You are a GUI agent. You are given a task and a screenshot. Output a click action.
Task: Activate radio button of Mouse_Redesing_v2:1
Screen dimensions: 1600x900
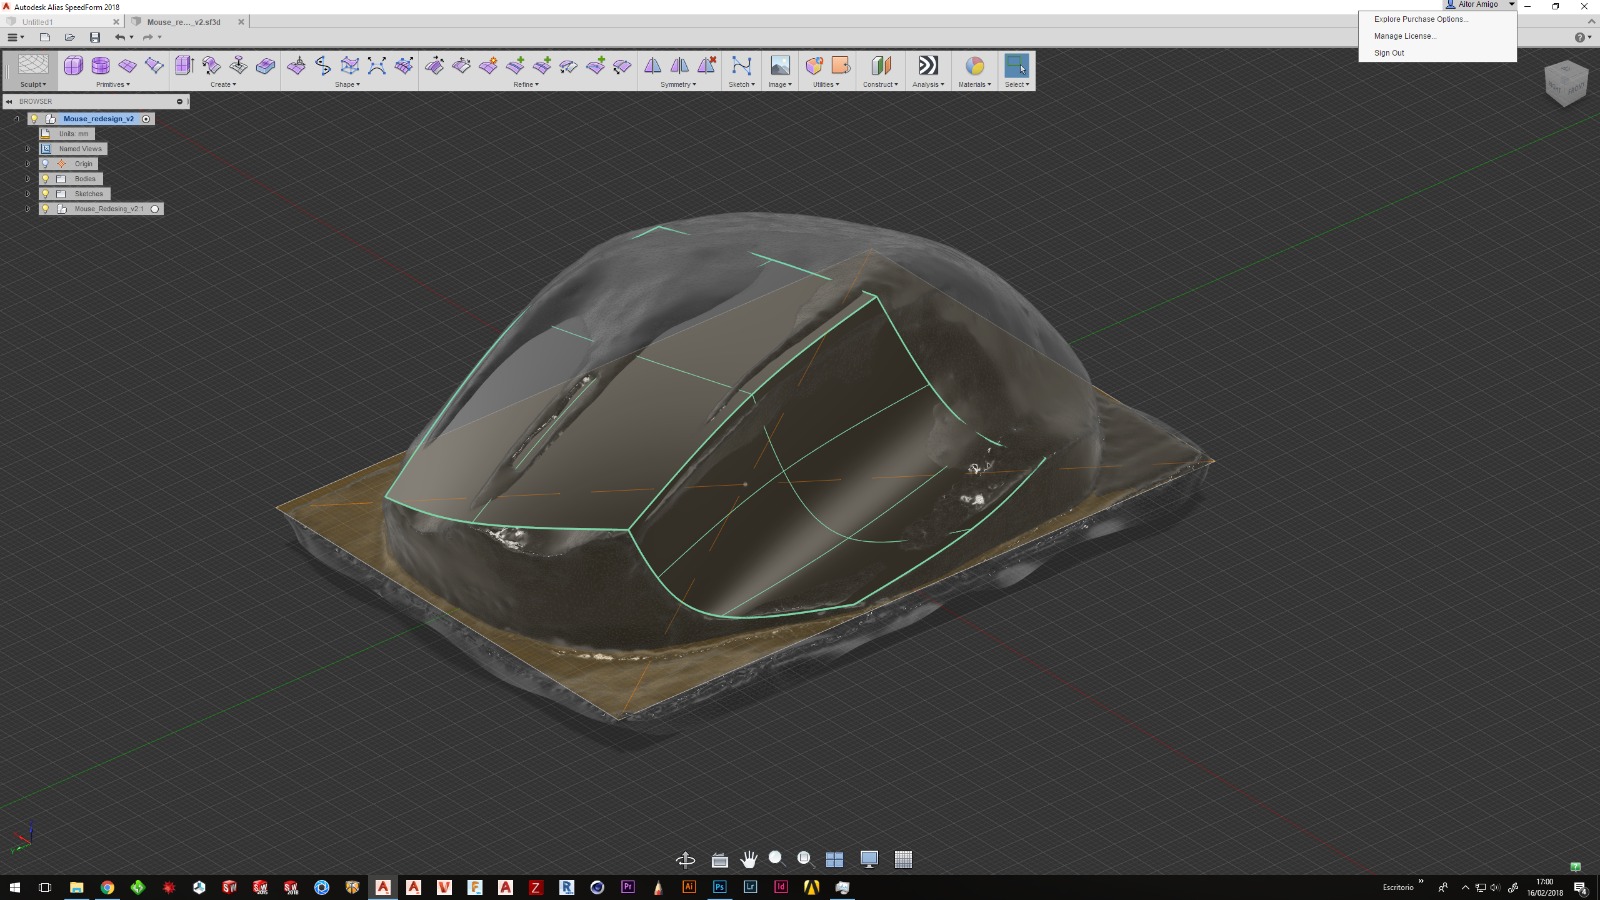pyautogui.click(x=155, y=208)
